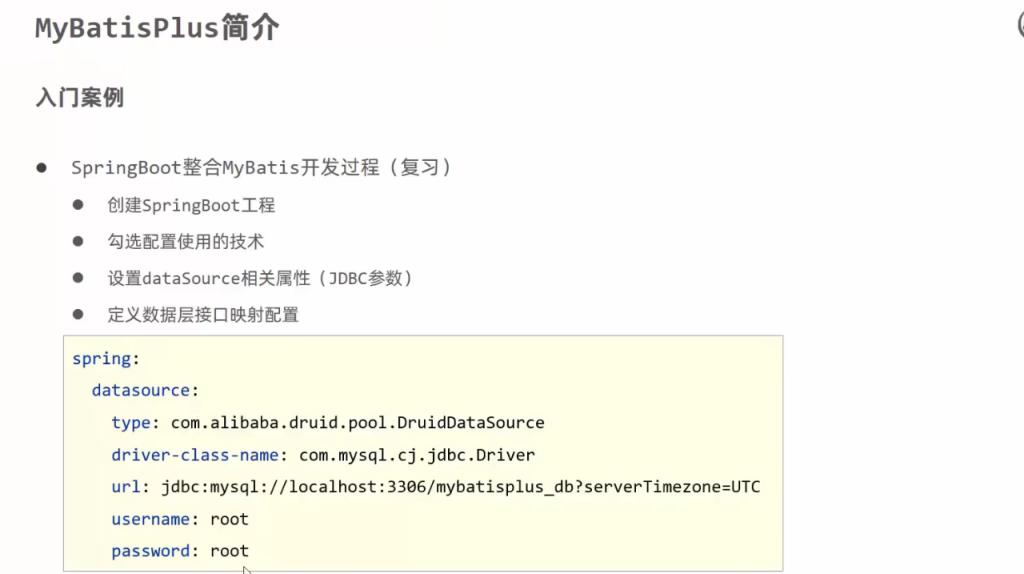Click the SpringBoot整合MyBatis开发过程 bullet text
This screenshot has height=574, width=1024.
click(x=261, y=167)
